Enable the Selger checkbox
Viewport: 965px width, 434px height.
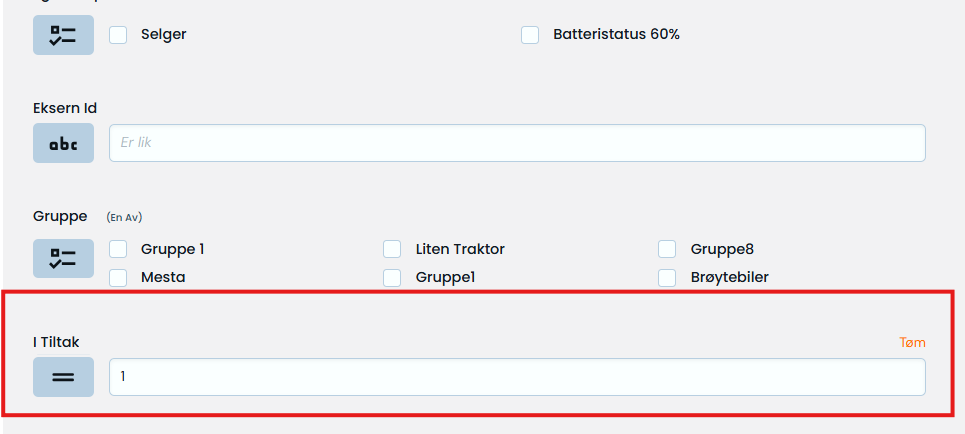point(118,35)
